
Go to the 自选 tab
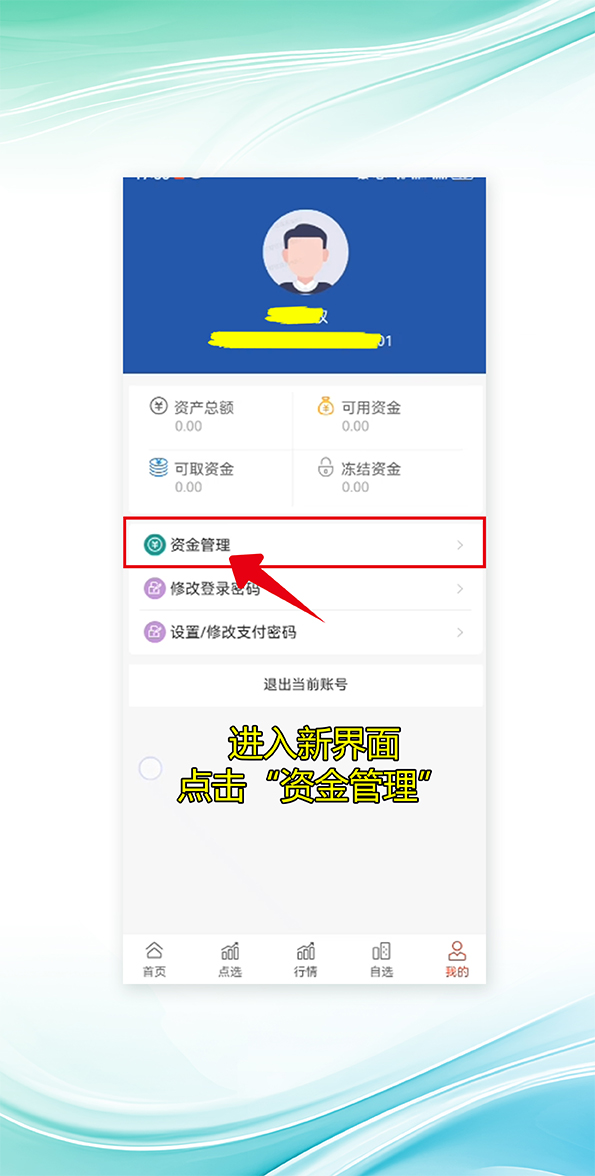pos(381,960)
